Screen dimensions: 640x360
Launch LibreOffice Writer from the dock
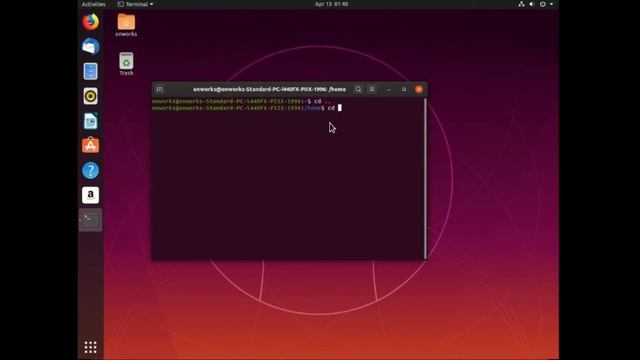coord(91,121)
